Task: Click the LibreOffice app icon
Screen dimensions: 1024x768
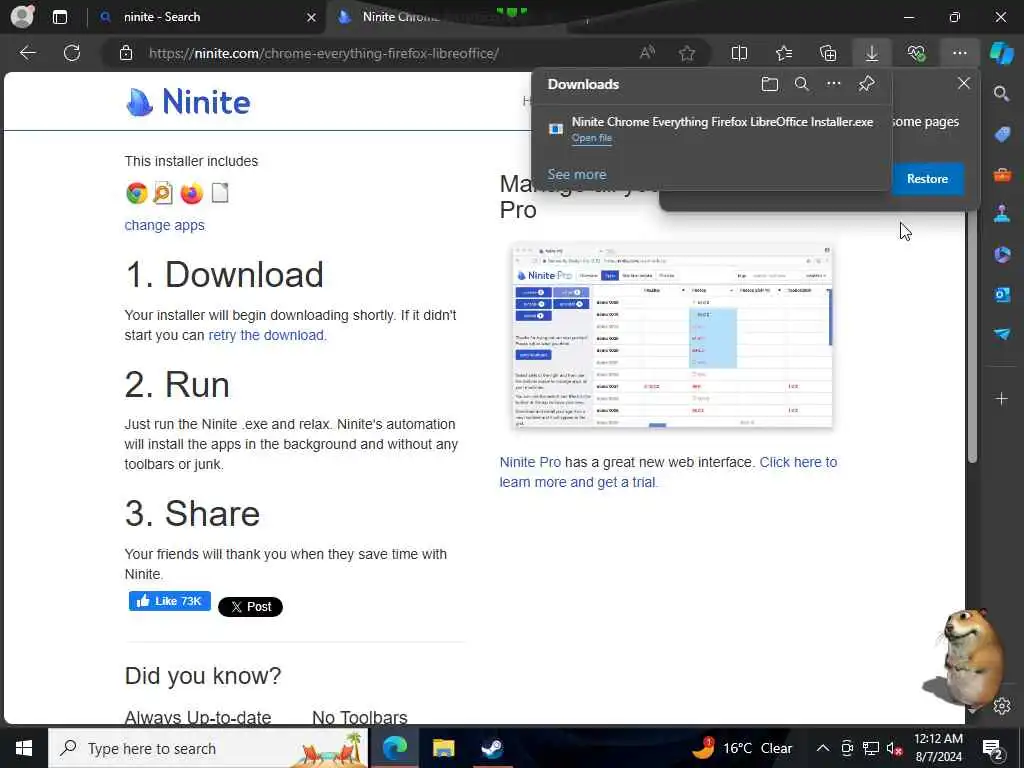Action: [220, 193]
